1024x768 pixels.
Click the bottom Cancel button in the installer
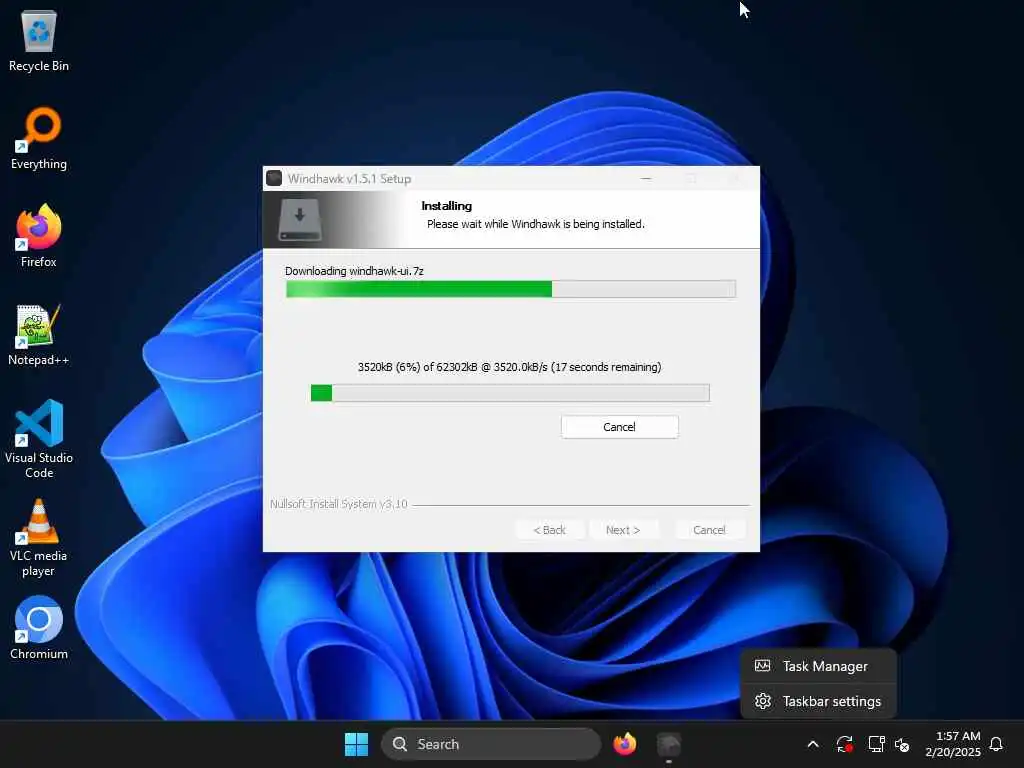point(709,530)
